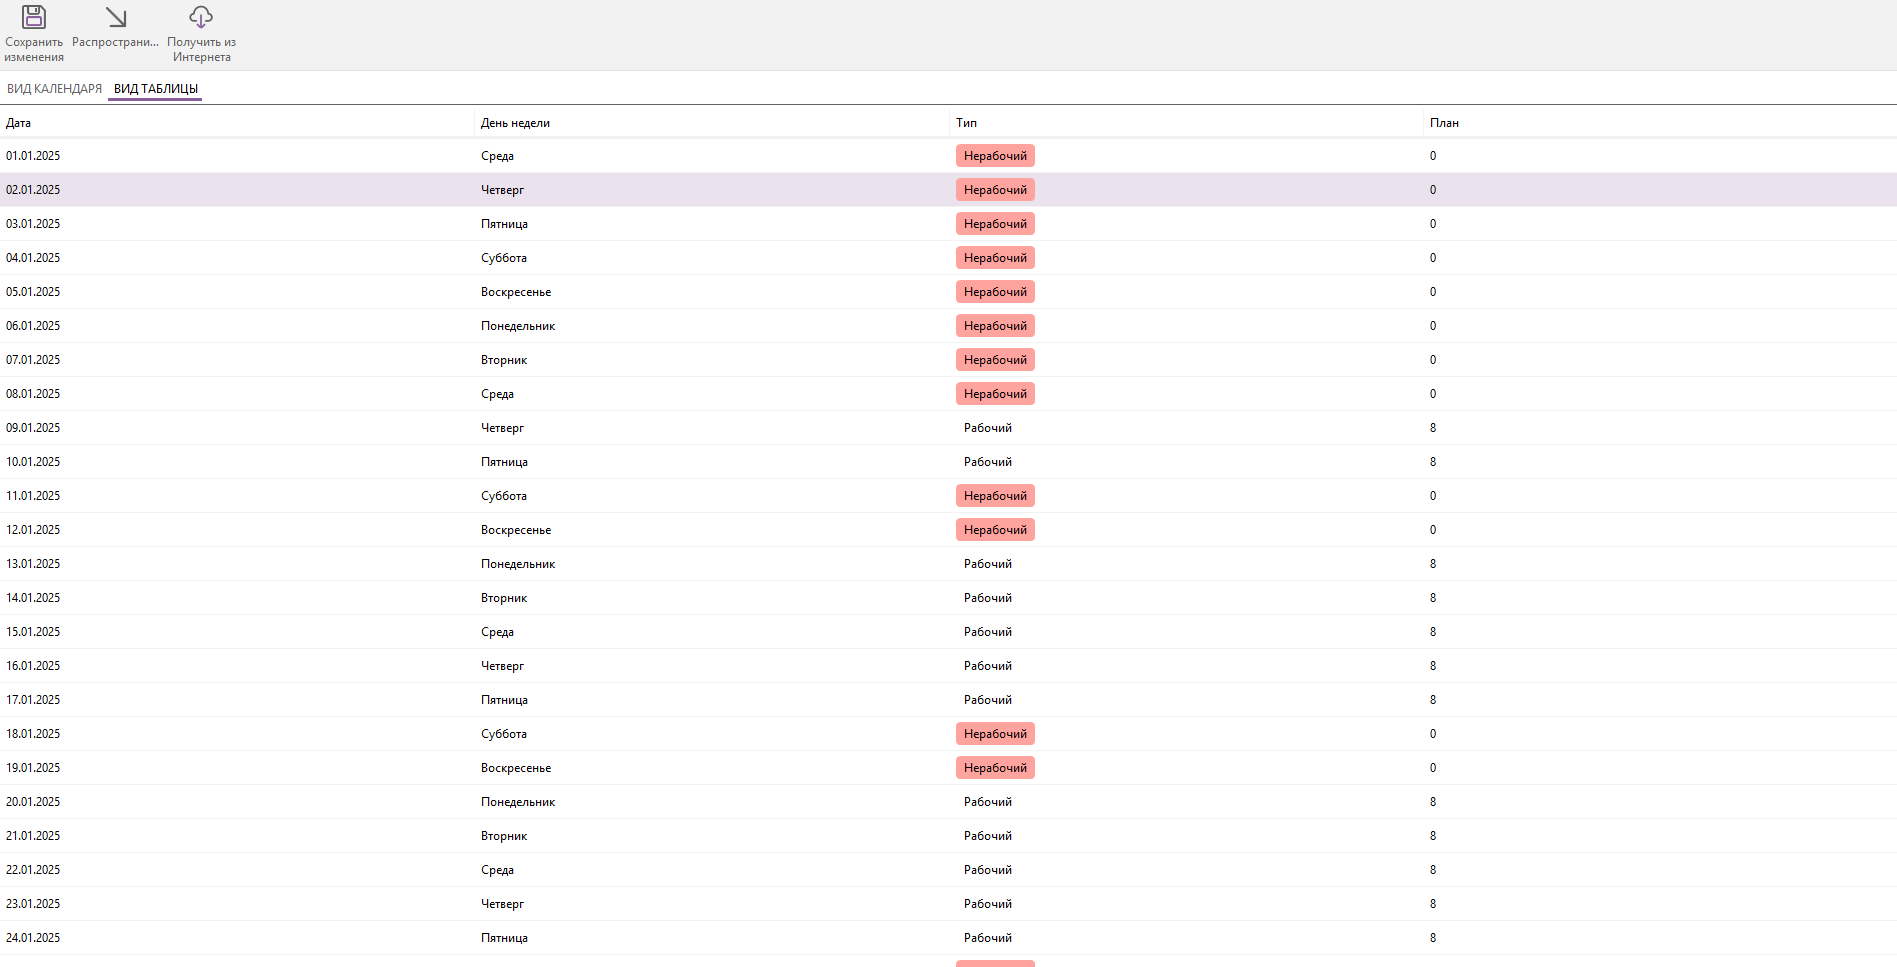Click the Распространи... arrow icon
Screen dimensions: 1897x967
tap(116, 17)
